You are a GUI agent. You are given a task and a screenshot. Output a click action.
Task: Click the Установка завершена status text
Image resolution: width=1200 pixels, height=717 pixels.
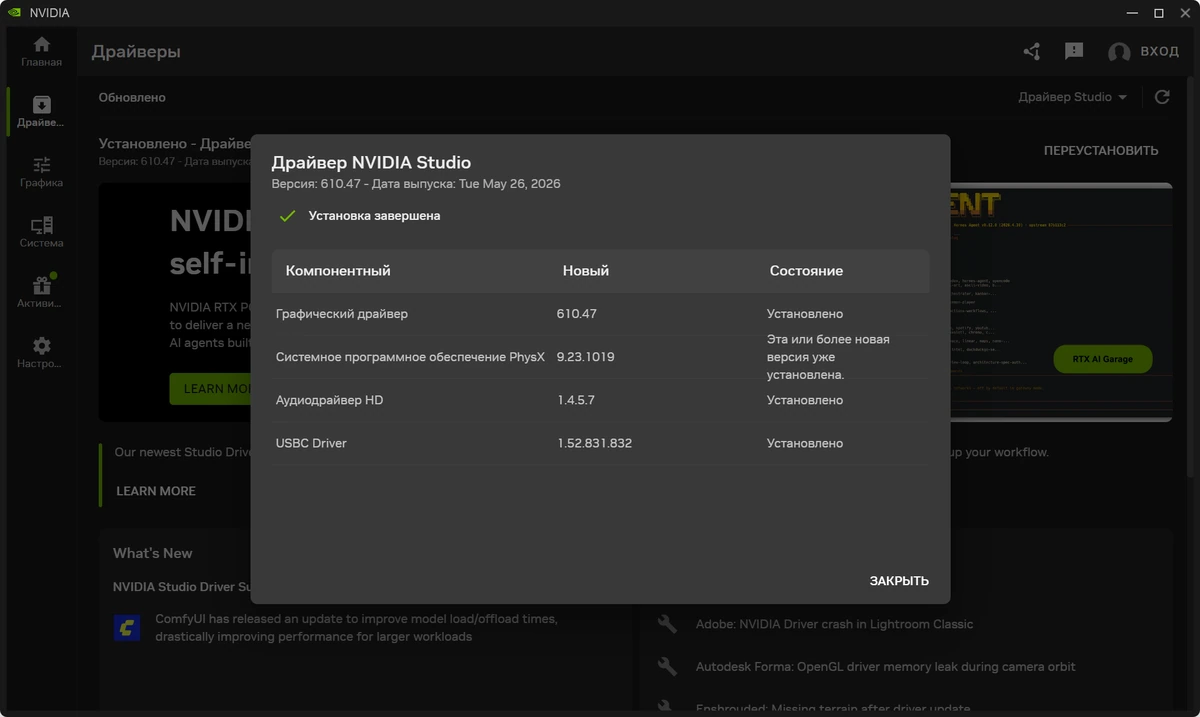pos(374,215)
